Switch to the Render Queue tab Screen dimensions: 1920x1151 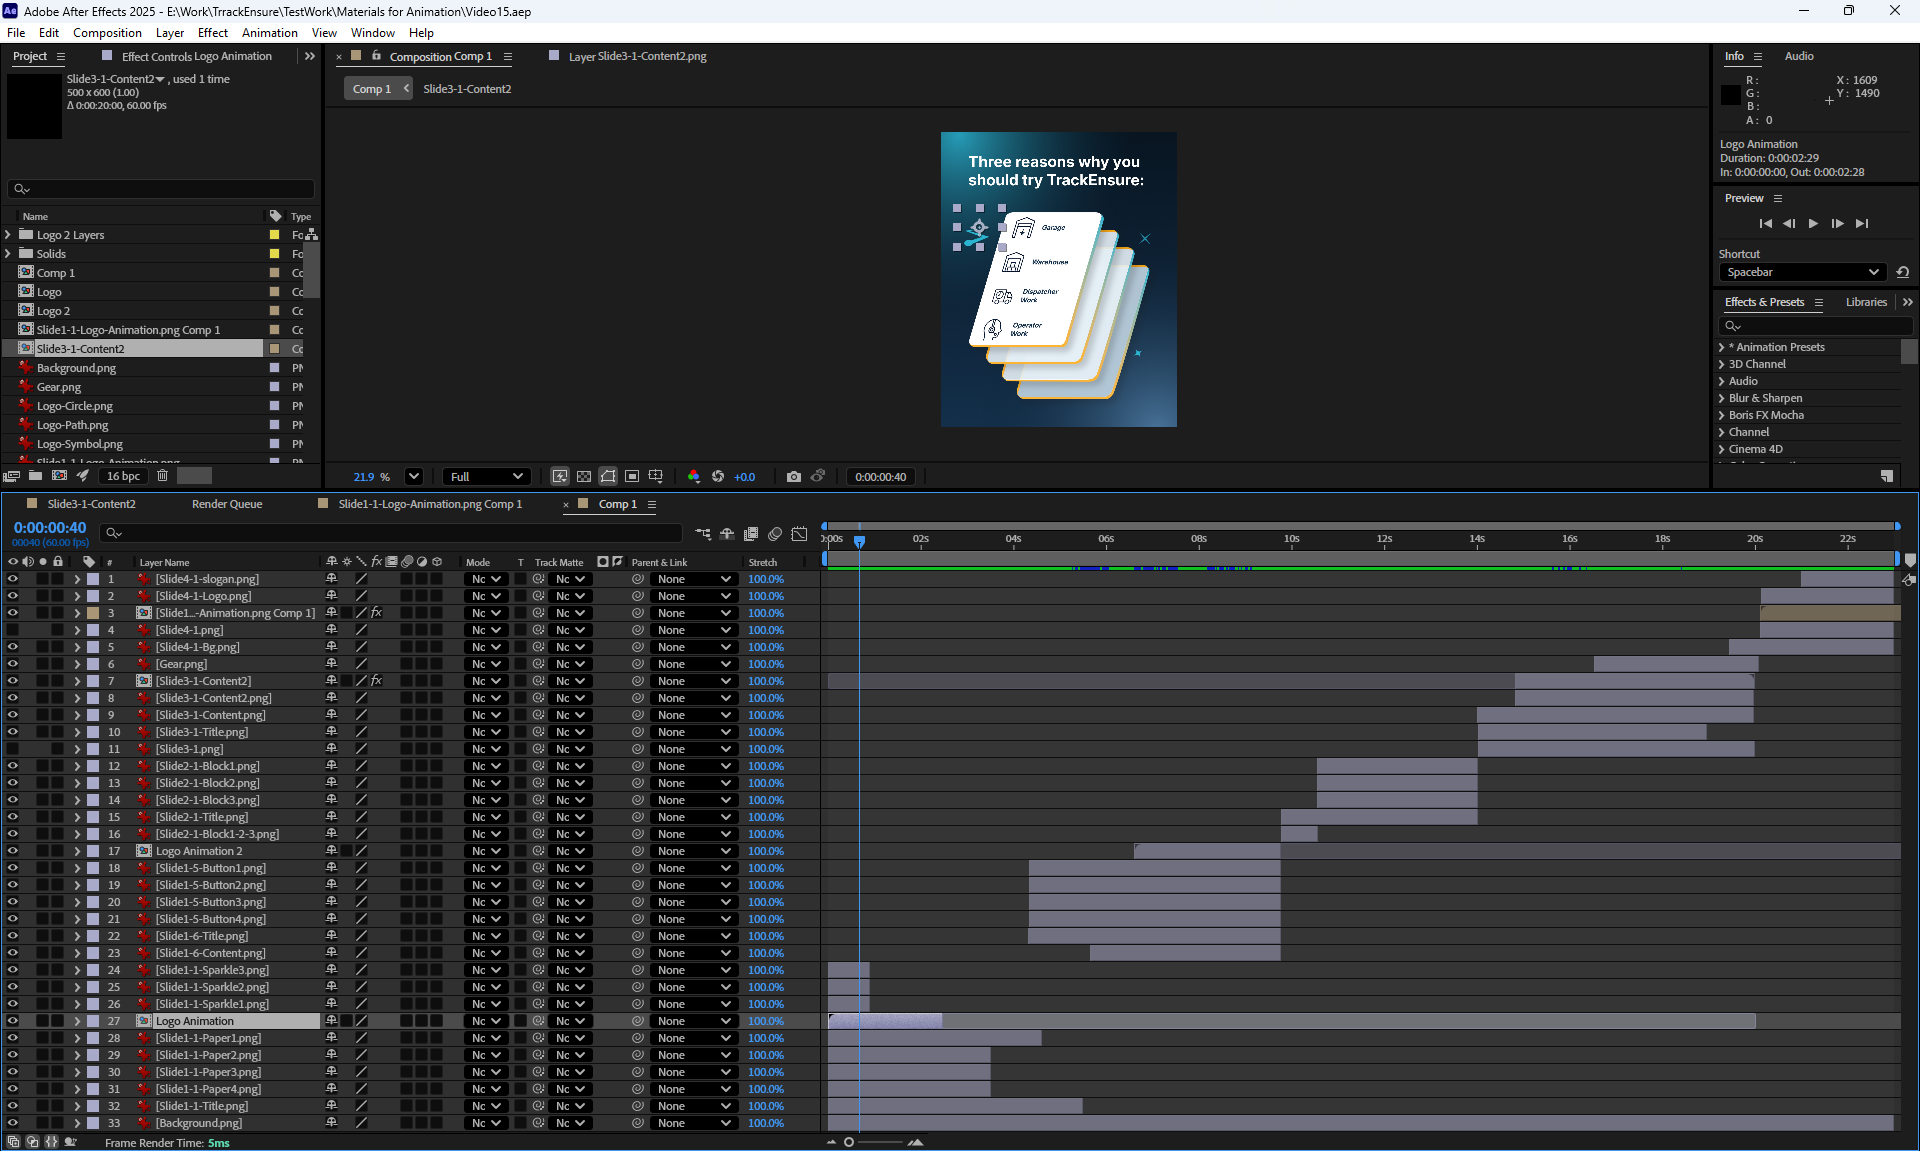(x=227, y=504)
